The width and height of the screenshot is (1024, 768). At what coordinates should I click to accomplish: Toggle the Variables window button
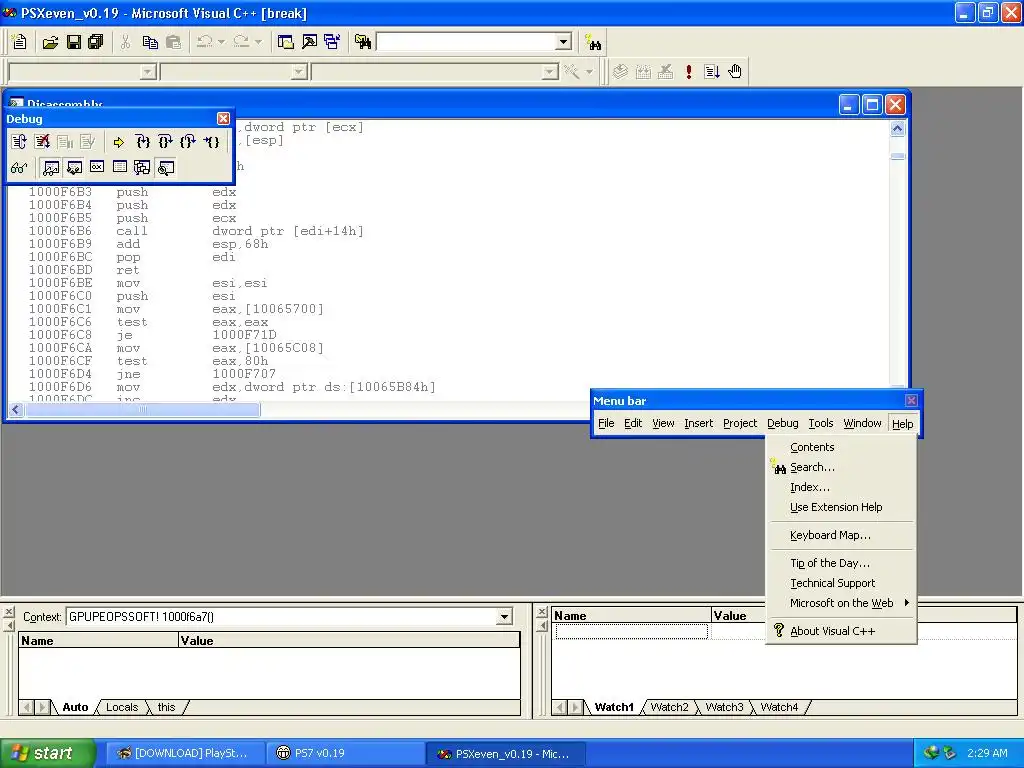pyautogui.click(x=74, y=168)
